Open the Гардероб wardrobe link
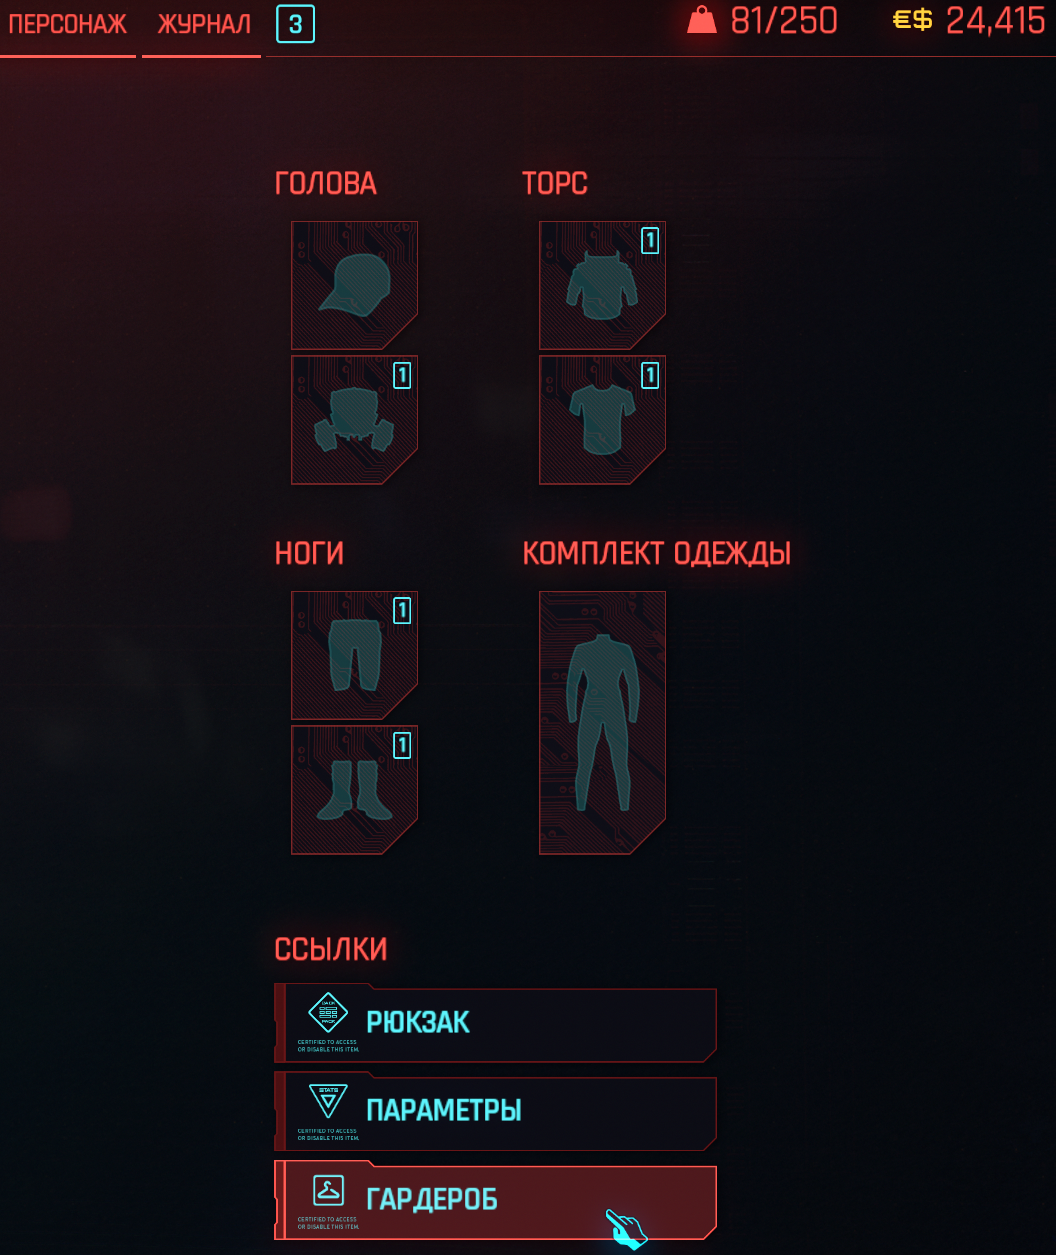Image resolution: width=1056 pixels, height=1255 pixels. click(496, 1200)
